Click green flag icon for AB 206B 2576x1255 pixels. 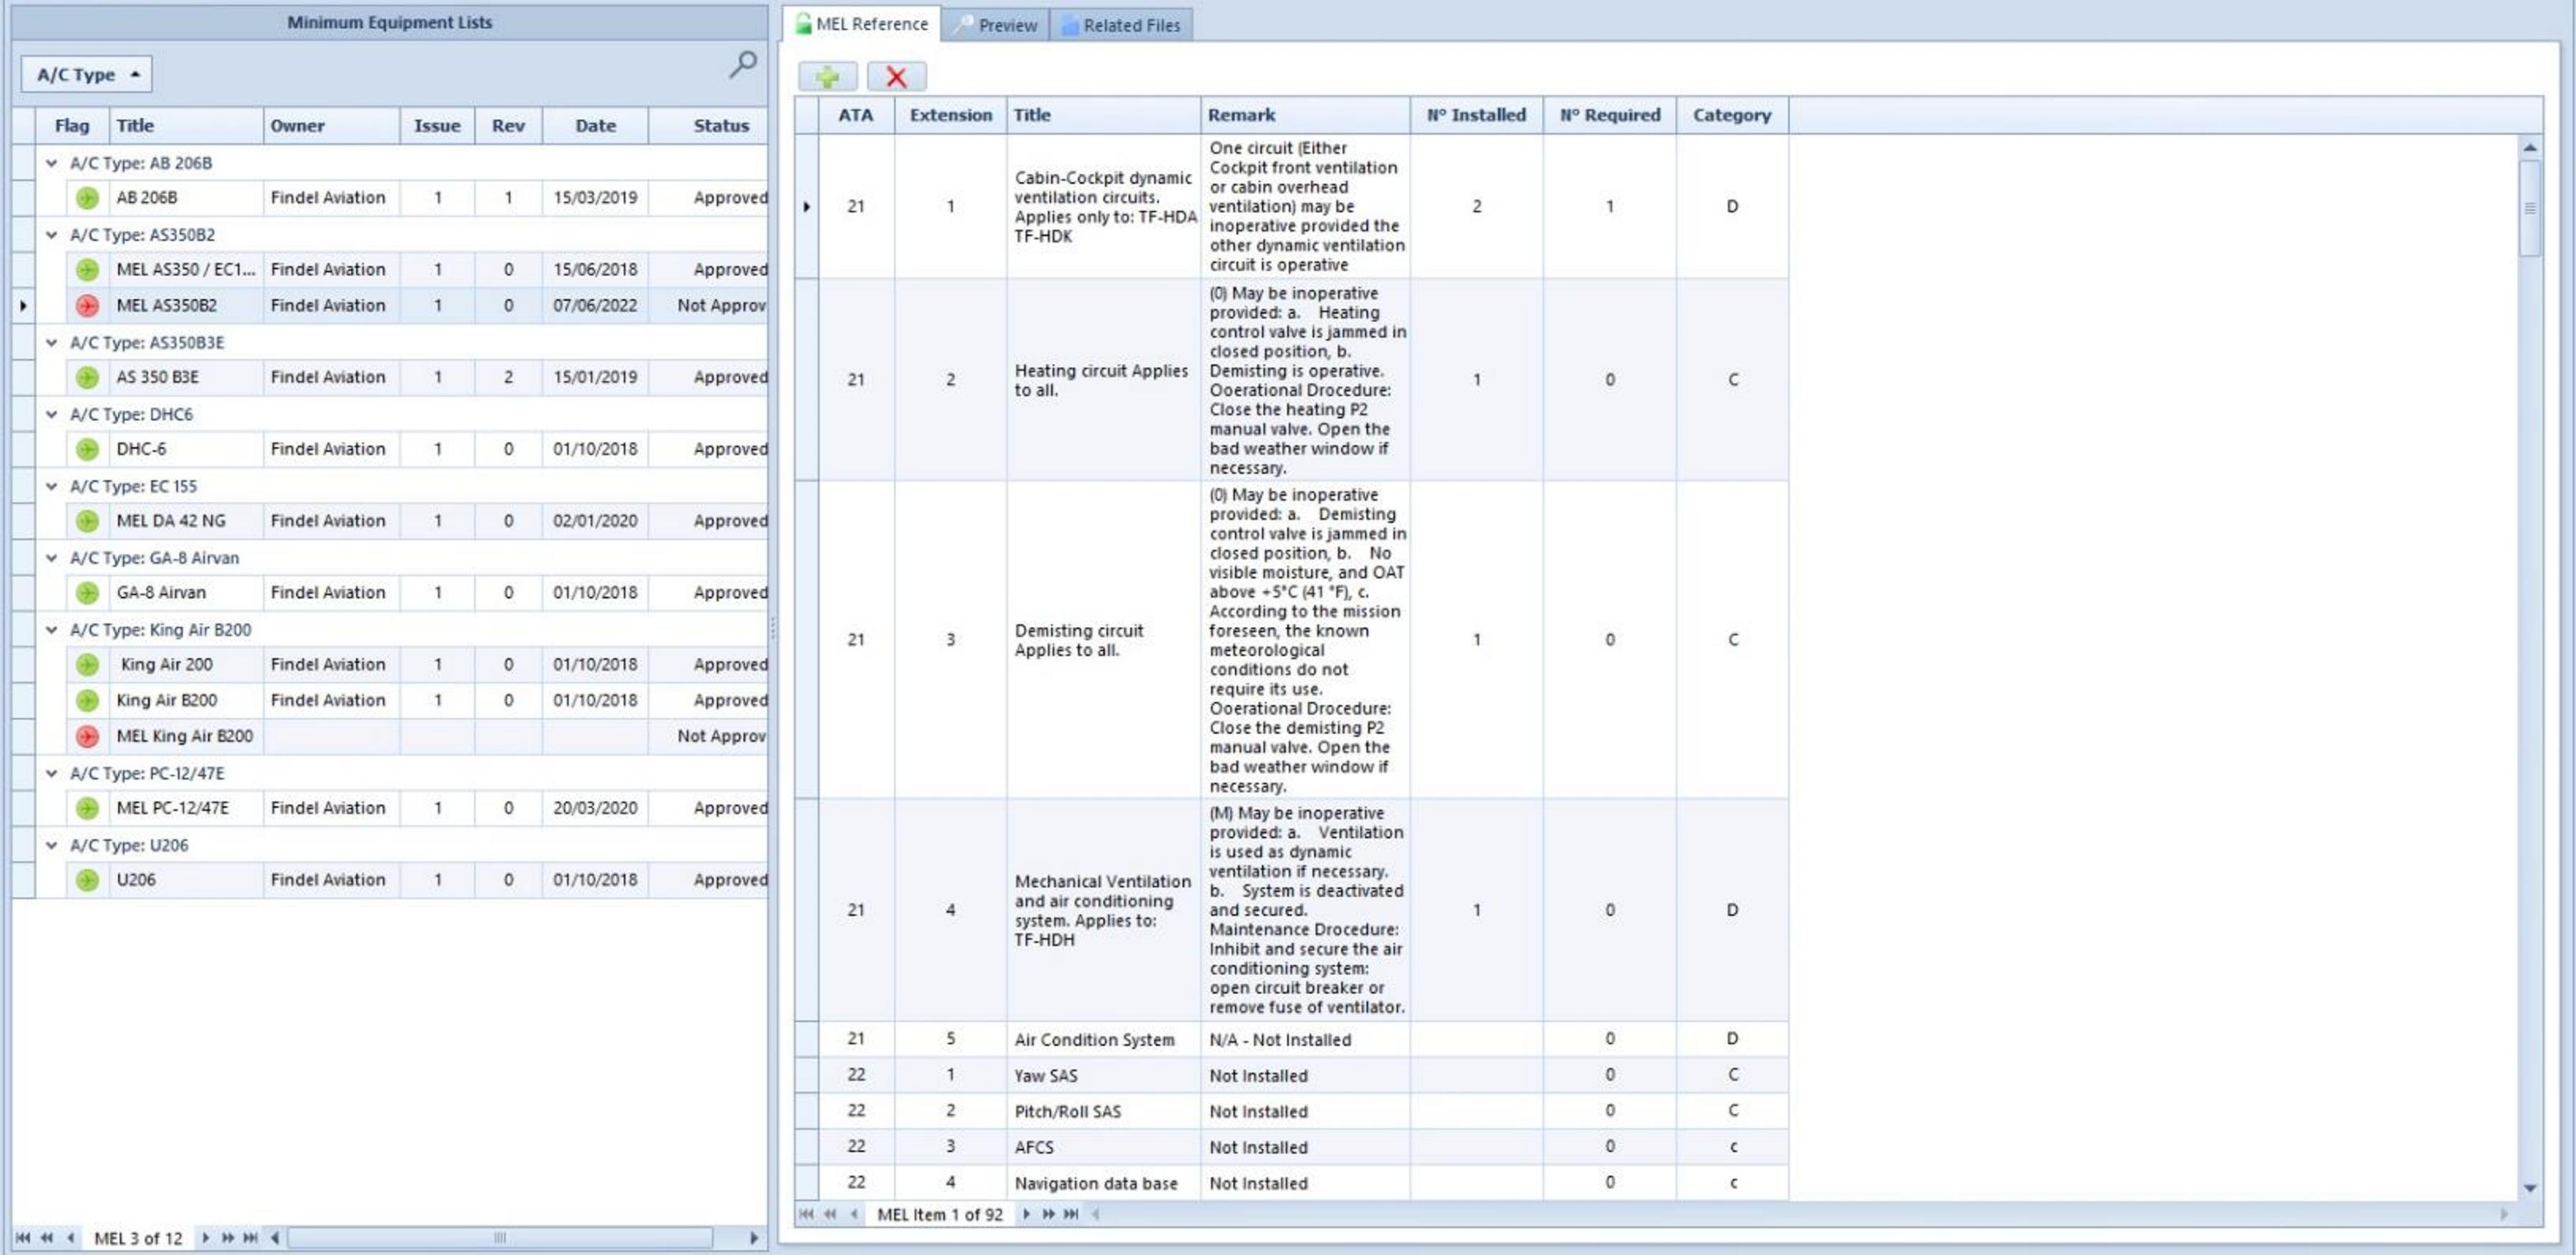pyautogui.click(x=87, y=198)
